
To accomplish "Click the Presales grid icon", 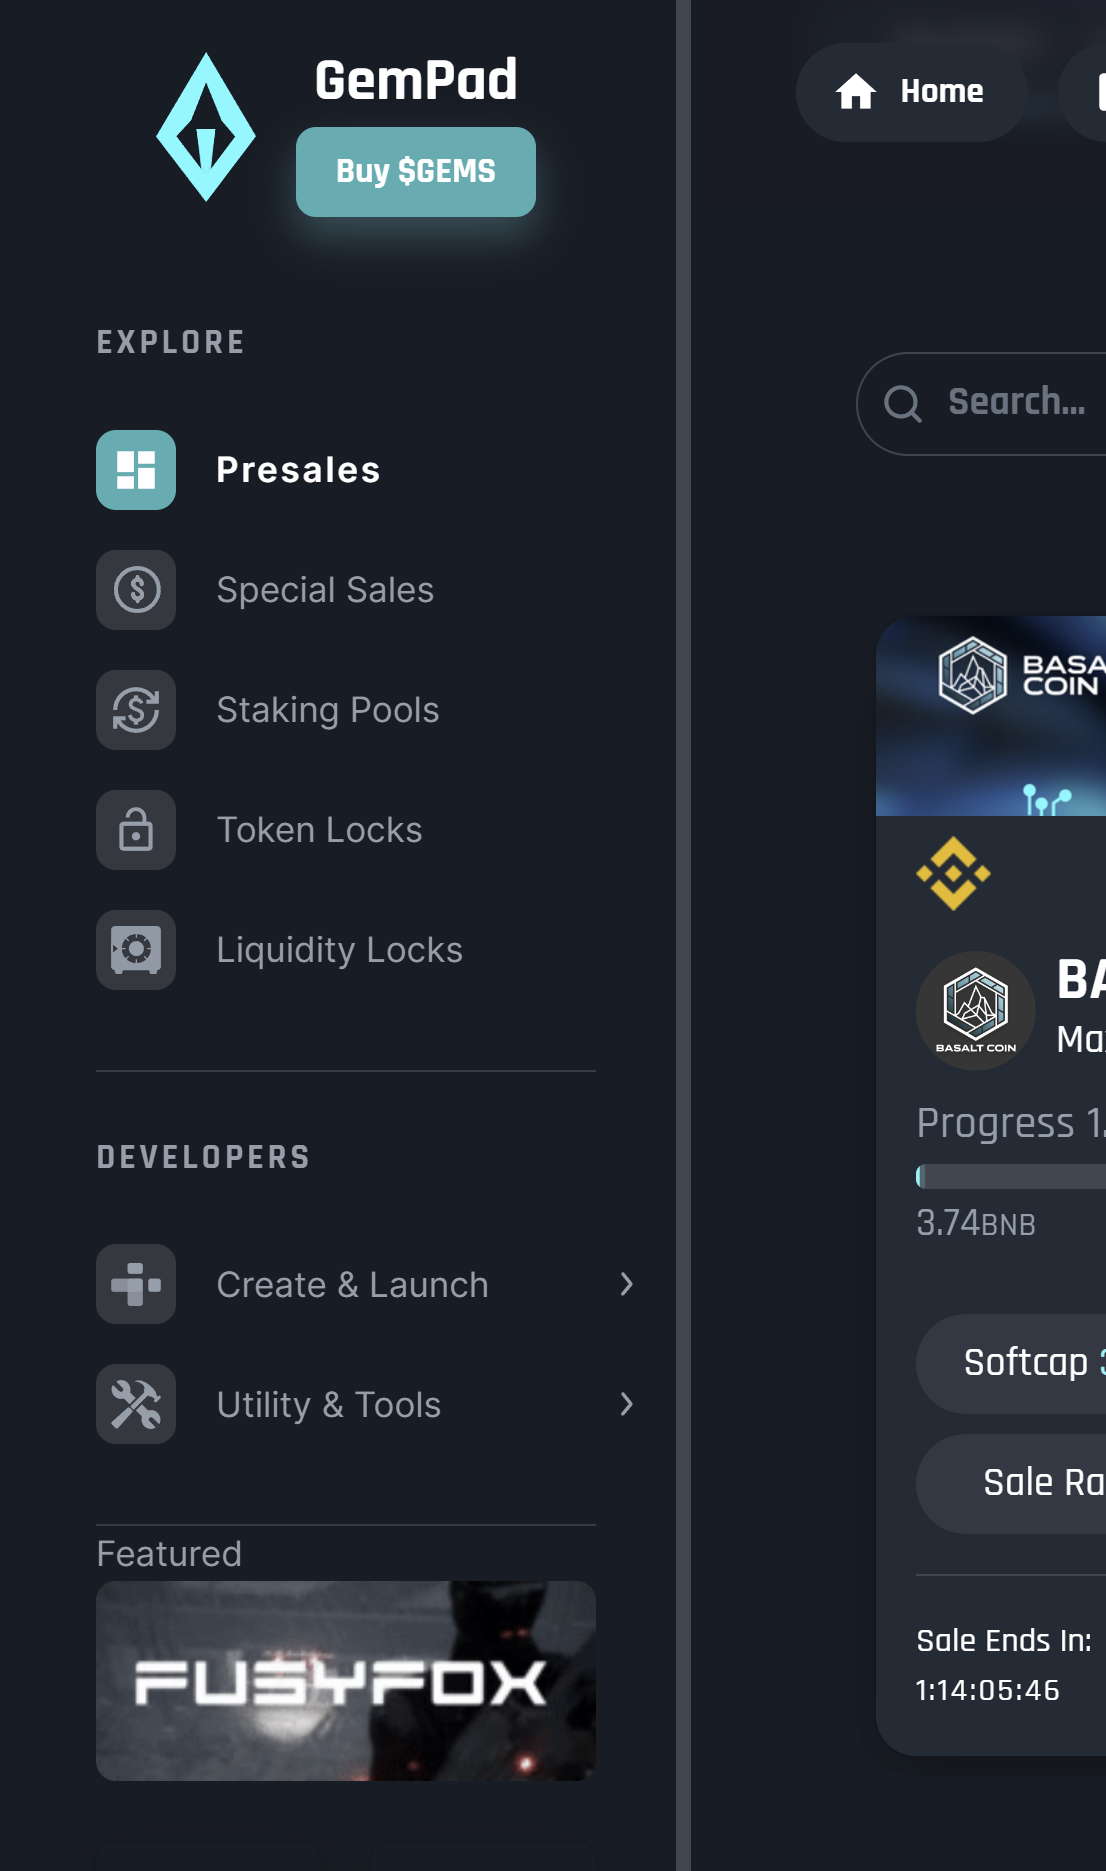I will (x=136, y=470).
